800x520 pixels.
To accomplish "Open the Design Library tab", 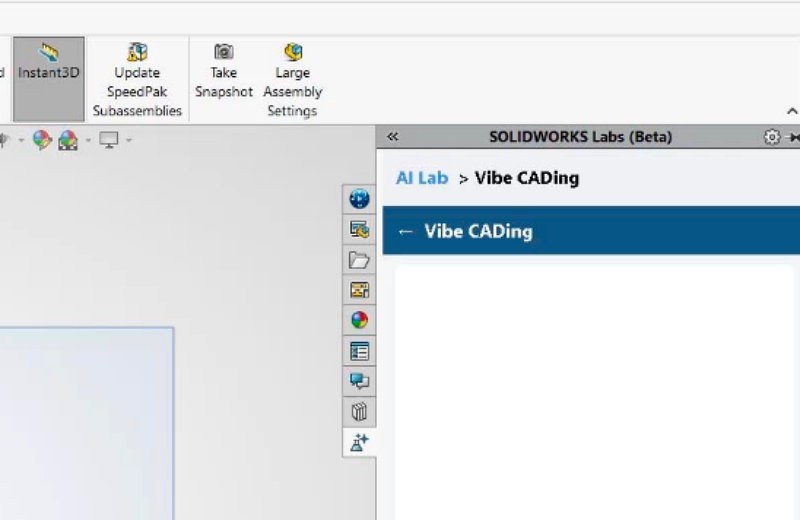I will tap(359, 230).
